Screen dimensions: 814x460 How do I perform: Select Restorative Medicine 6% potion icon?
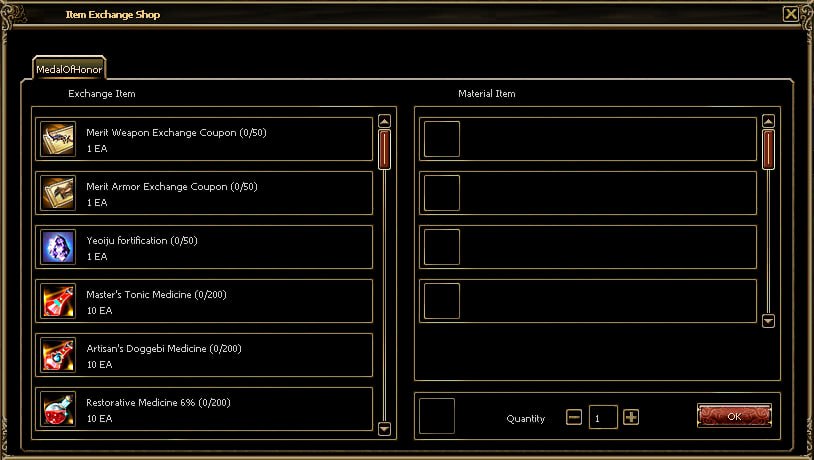click(x=58, y=409)
